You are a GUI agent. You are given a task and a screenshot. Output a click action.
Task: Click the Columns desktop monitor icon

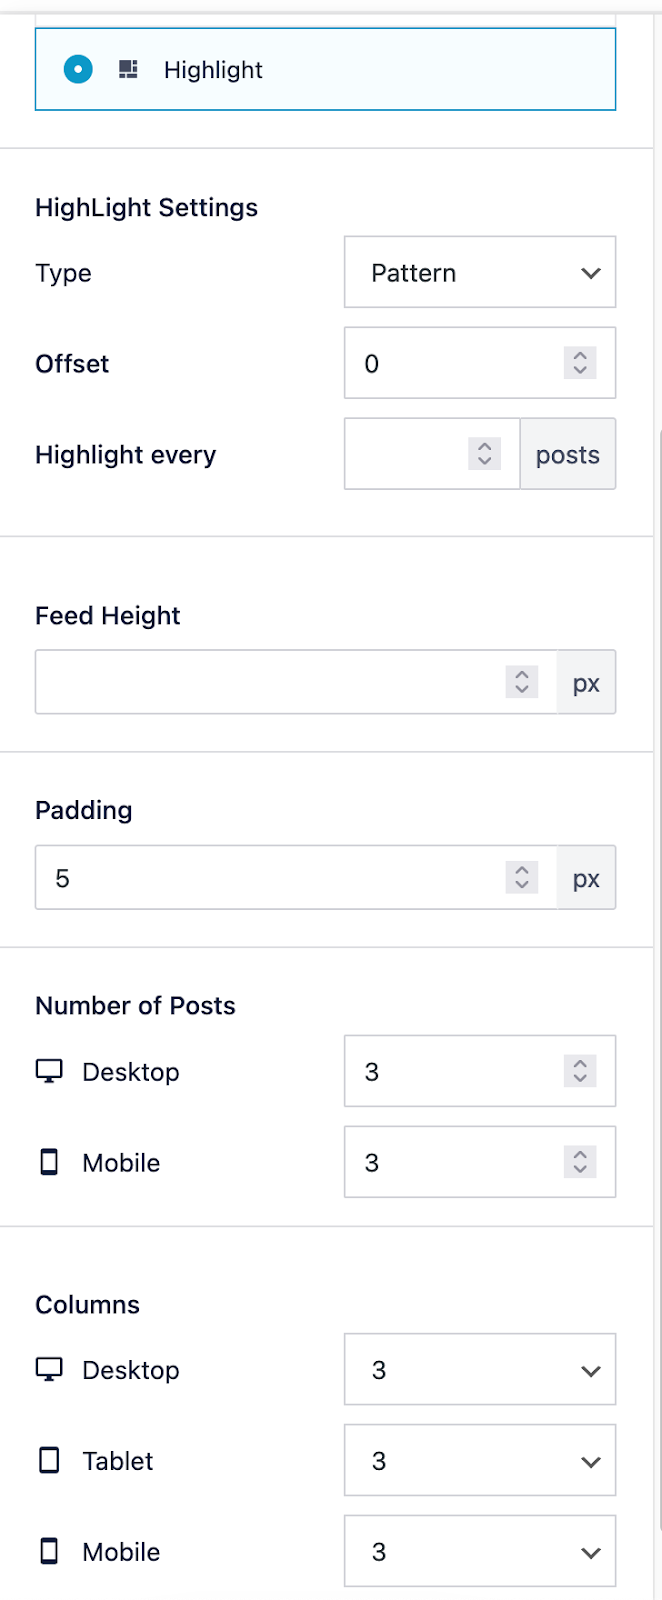(x=49, y=1369)
